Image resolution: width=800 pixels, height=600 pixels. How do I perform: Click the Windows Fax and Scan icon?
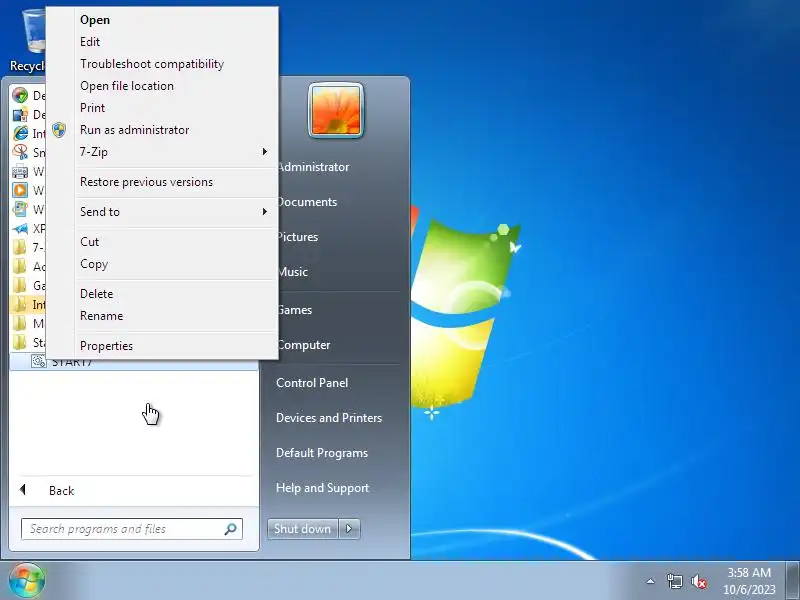(20, 171)
